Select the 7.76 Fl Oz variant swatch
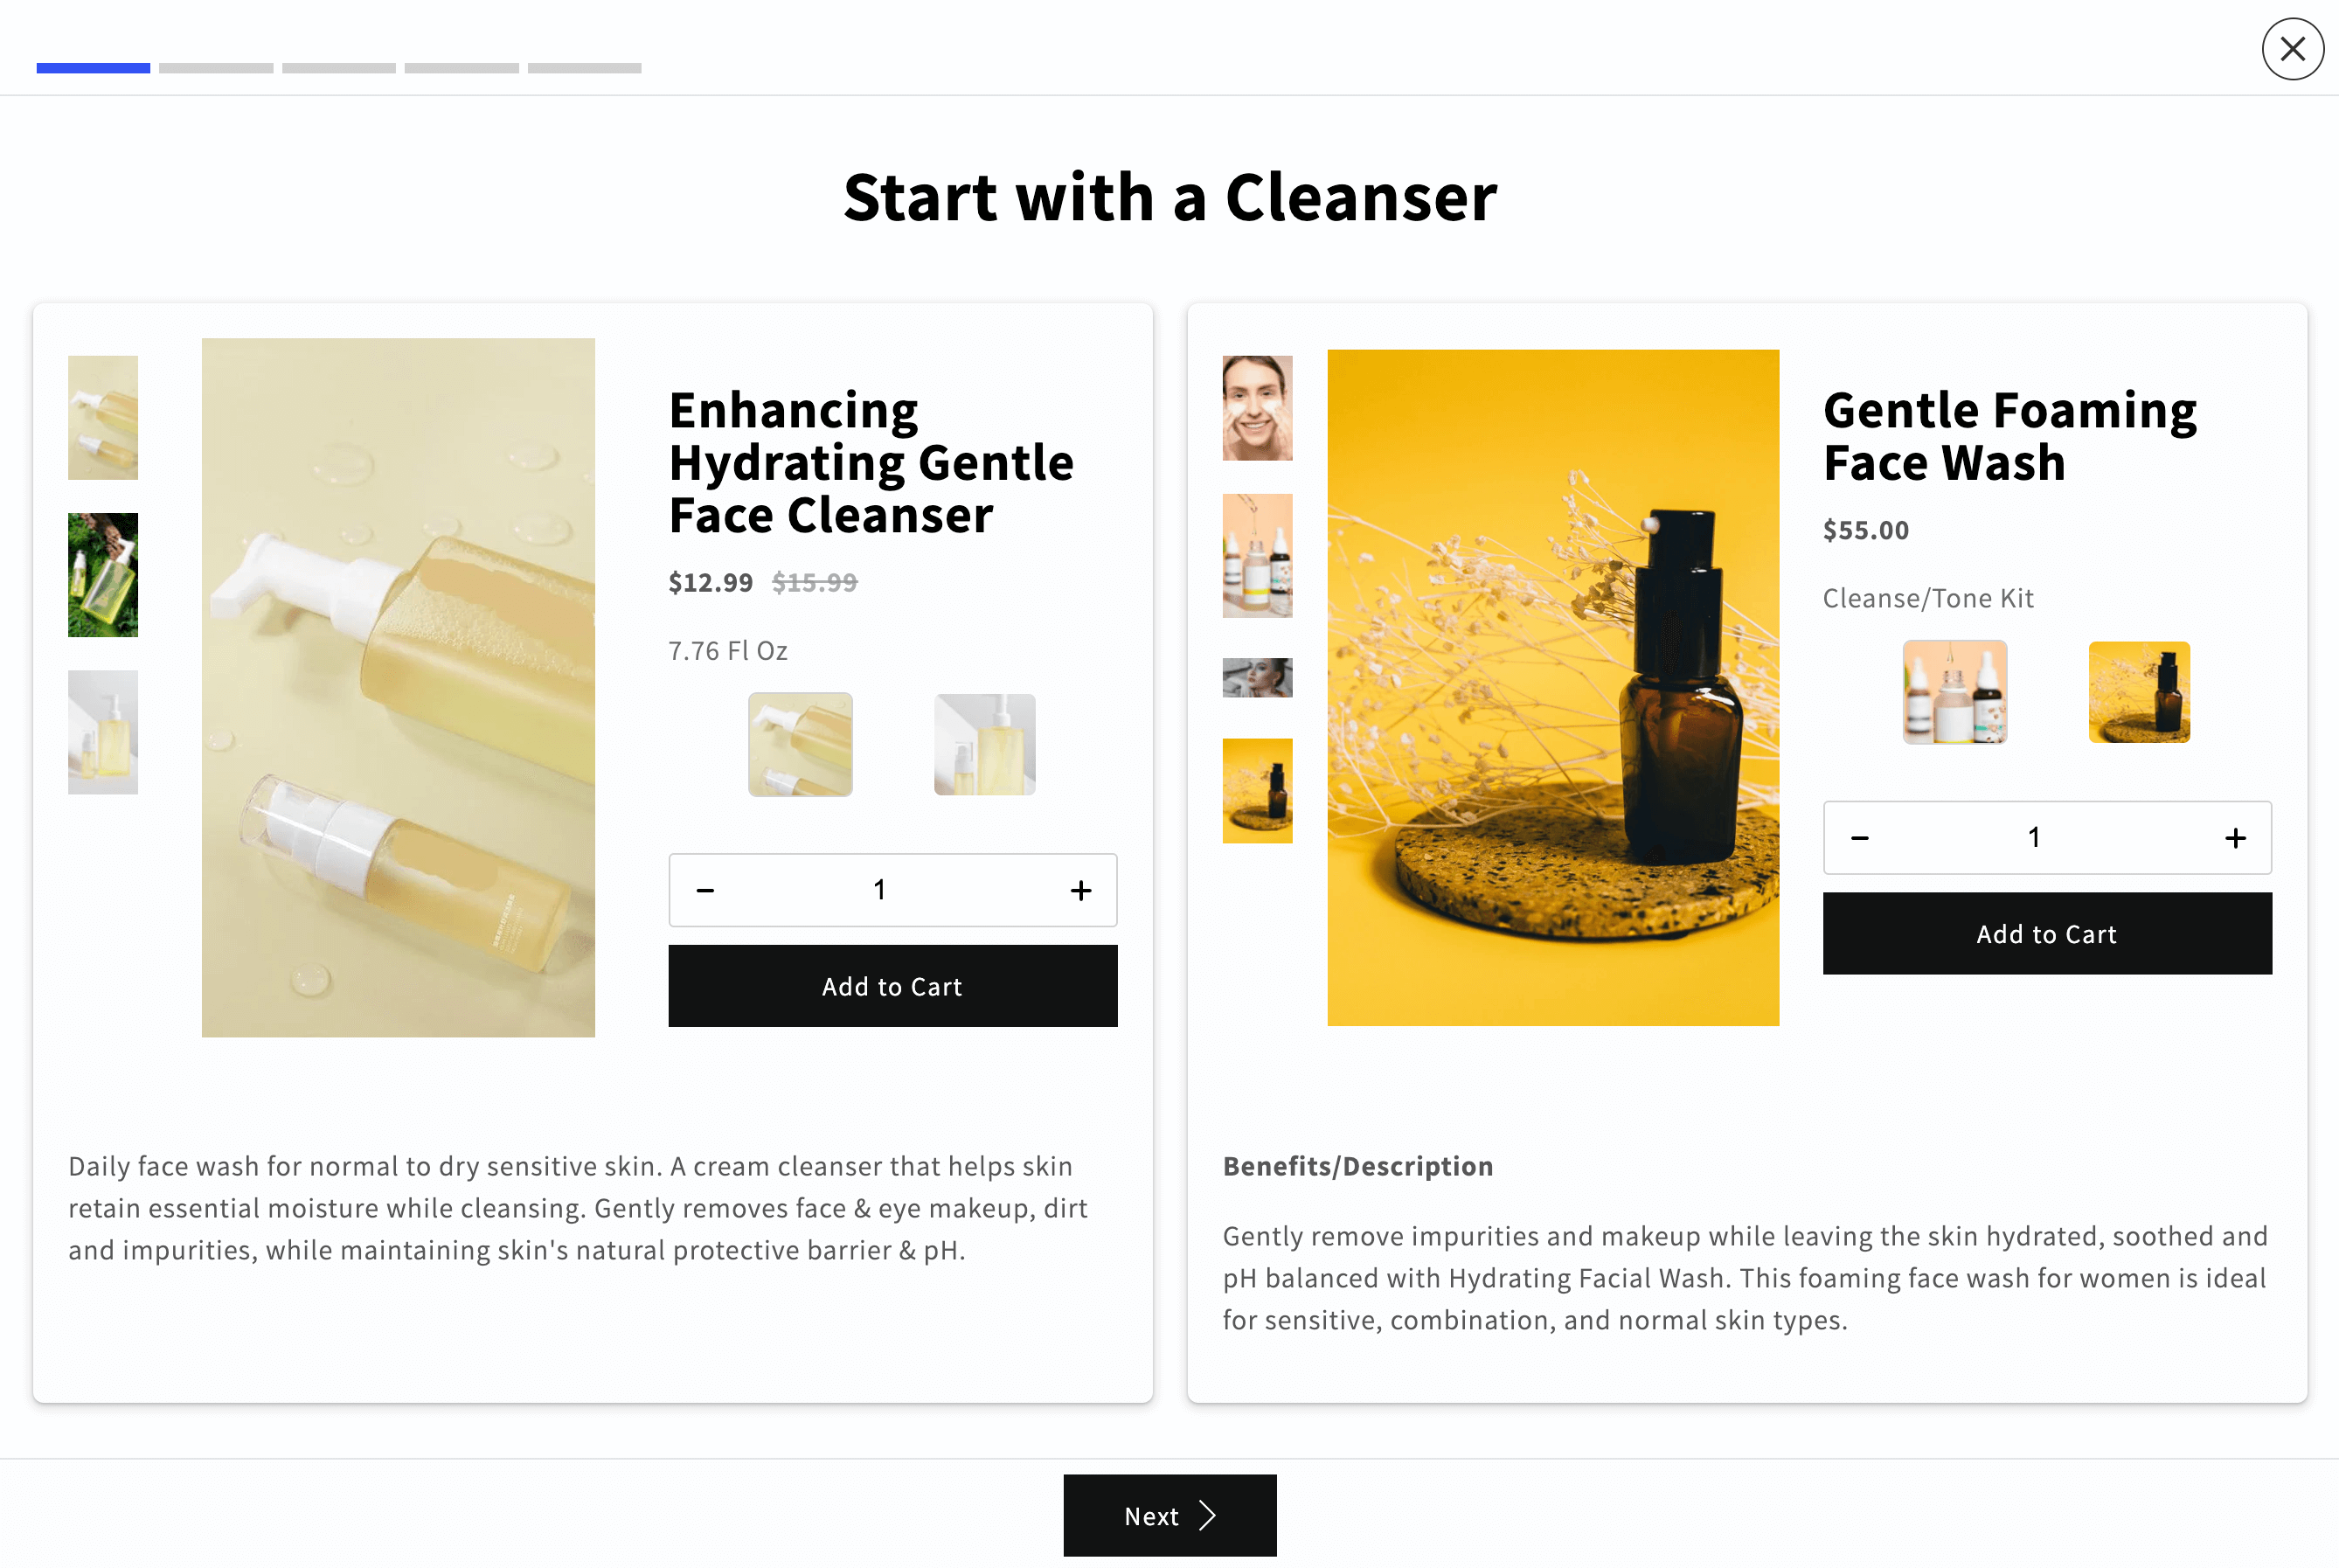 point(800,744)
